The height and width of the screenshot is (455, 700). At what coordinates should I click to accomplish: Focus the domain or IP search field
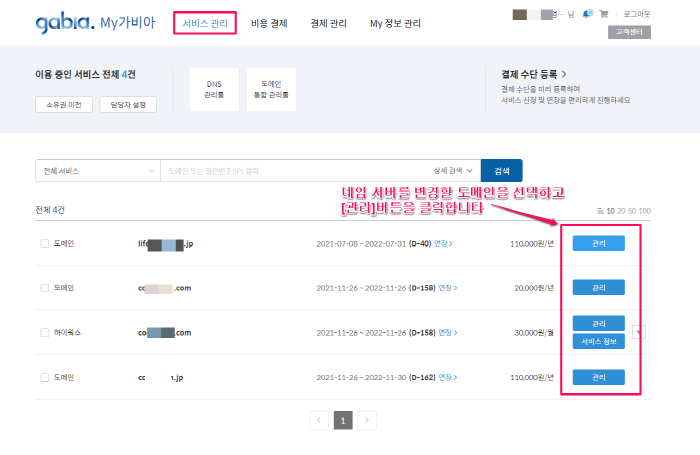[295, 171]
